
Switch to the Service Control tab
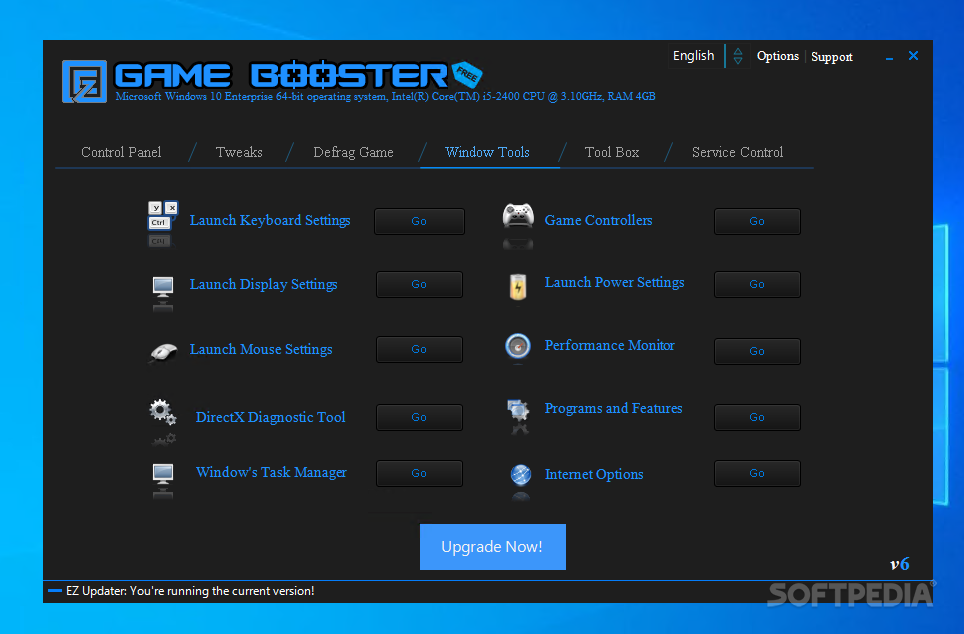737,153
